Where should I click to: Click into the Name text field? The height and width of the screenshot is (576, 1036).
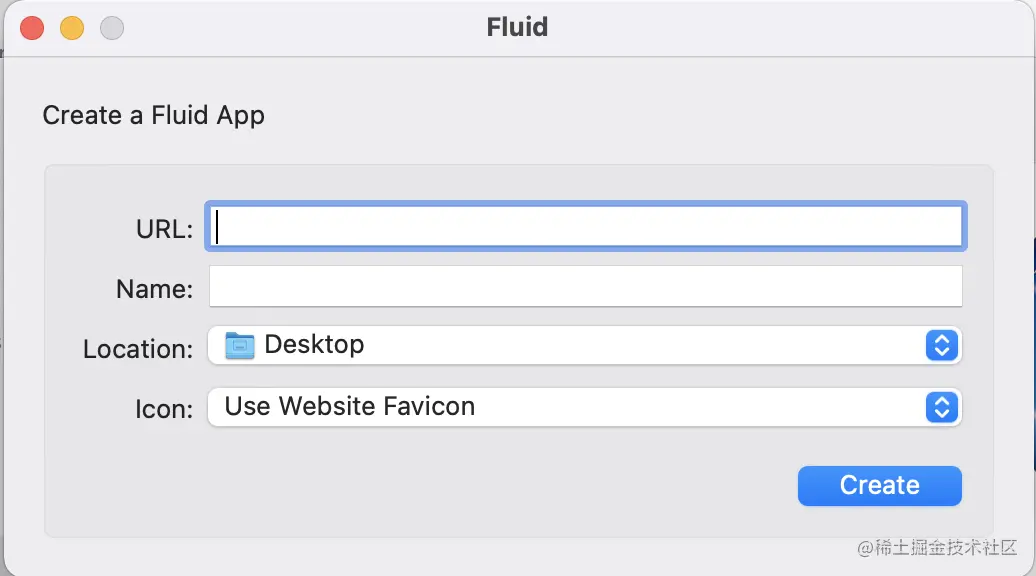pos(585,287)
